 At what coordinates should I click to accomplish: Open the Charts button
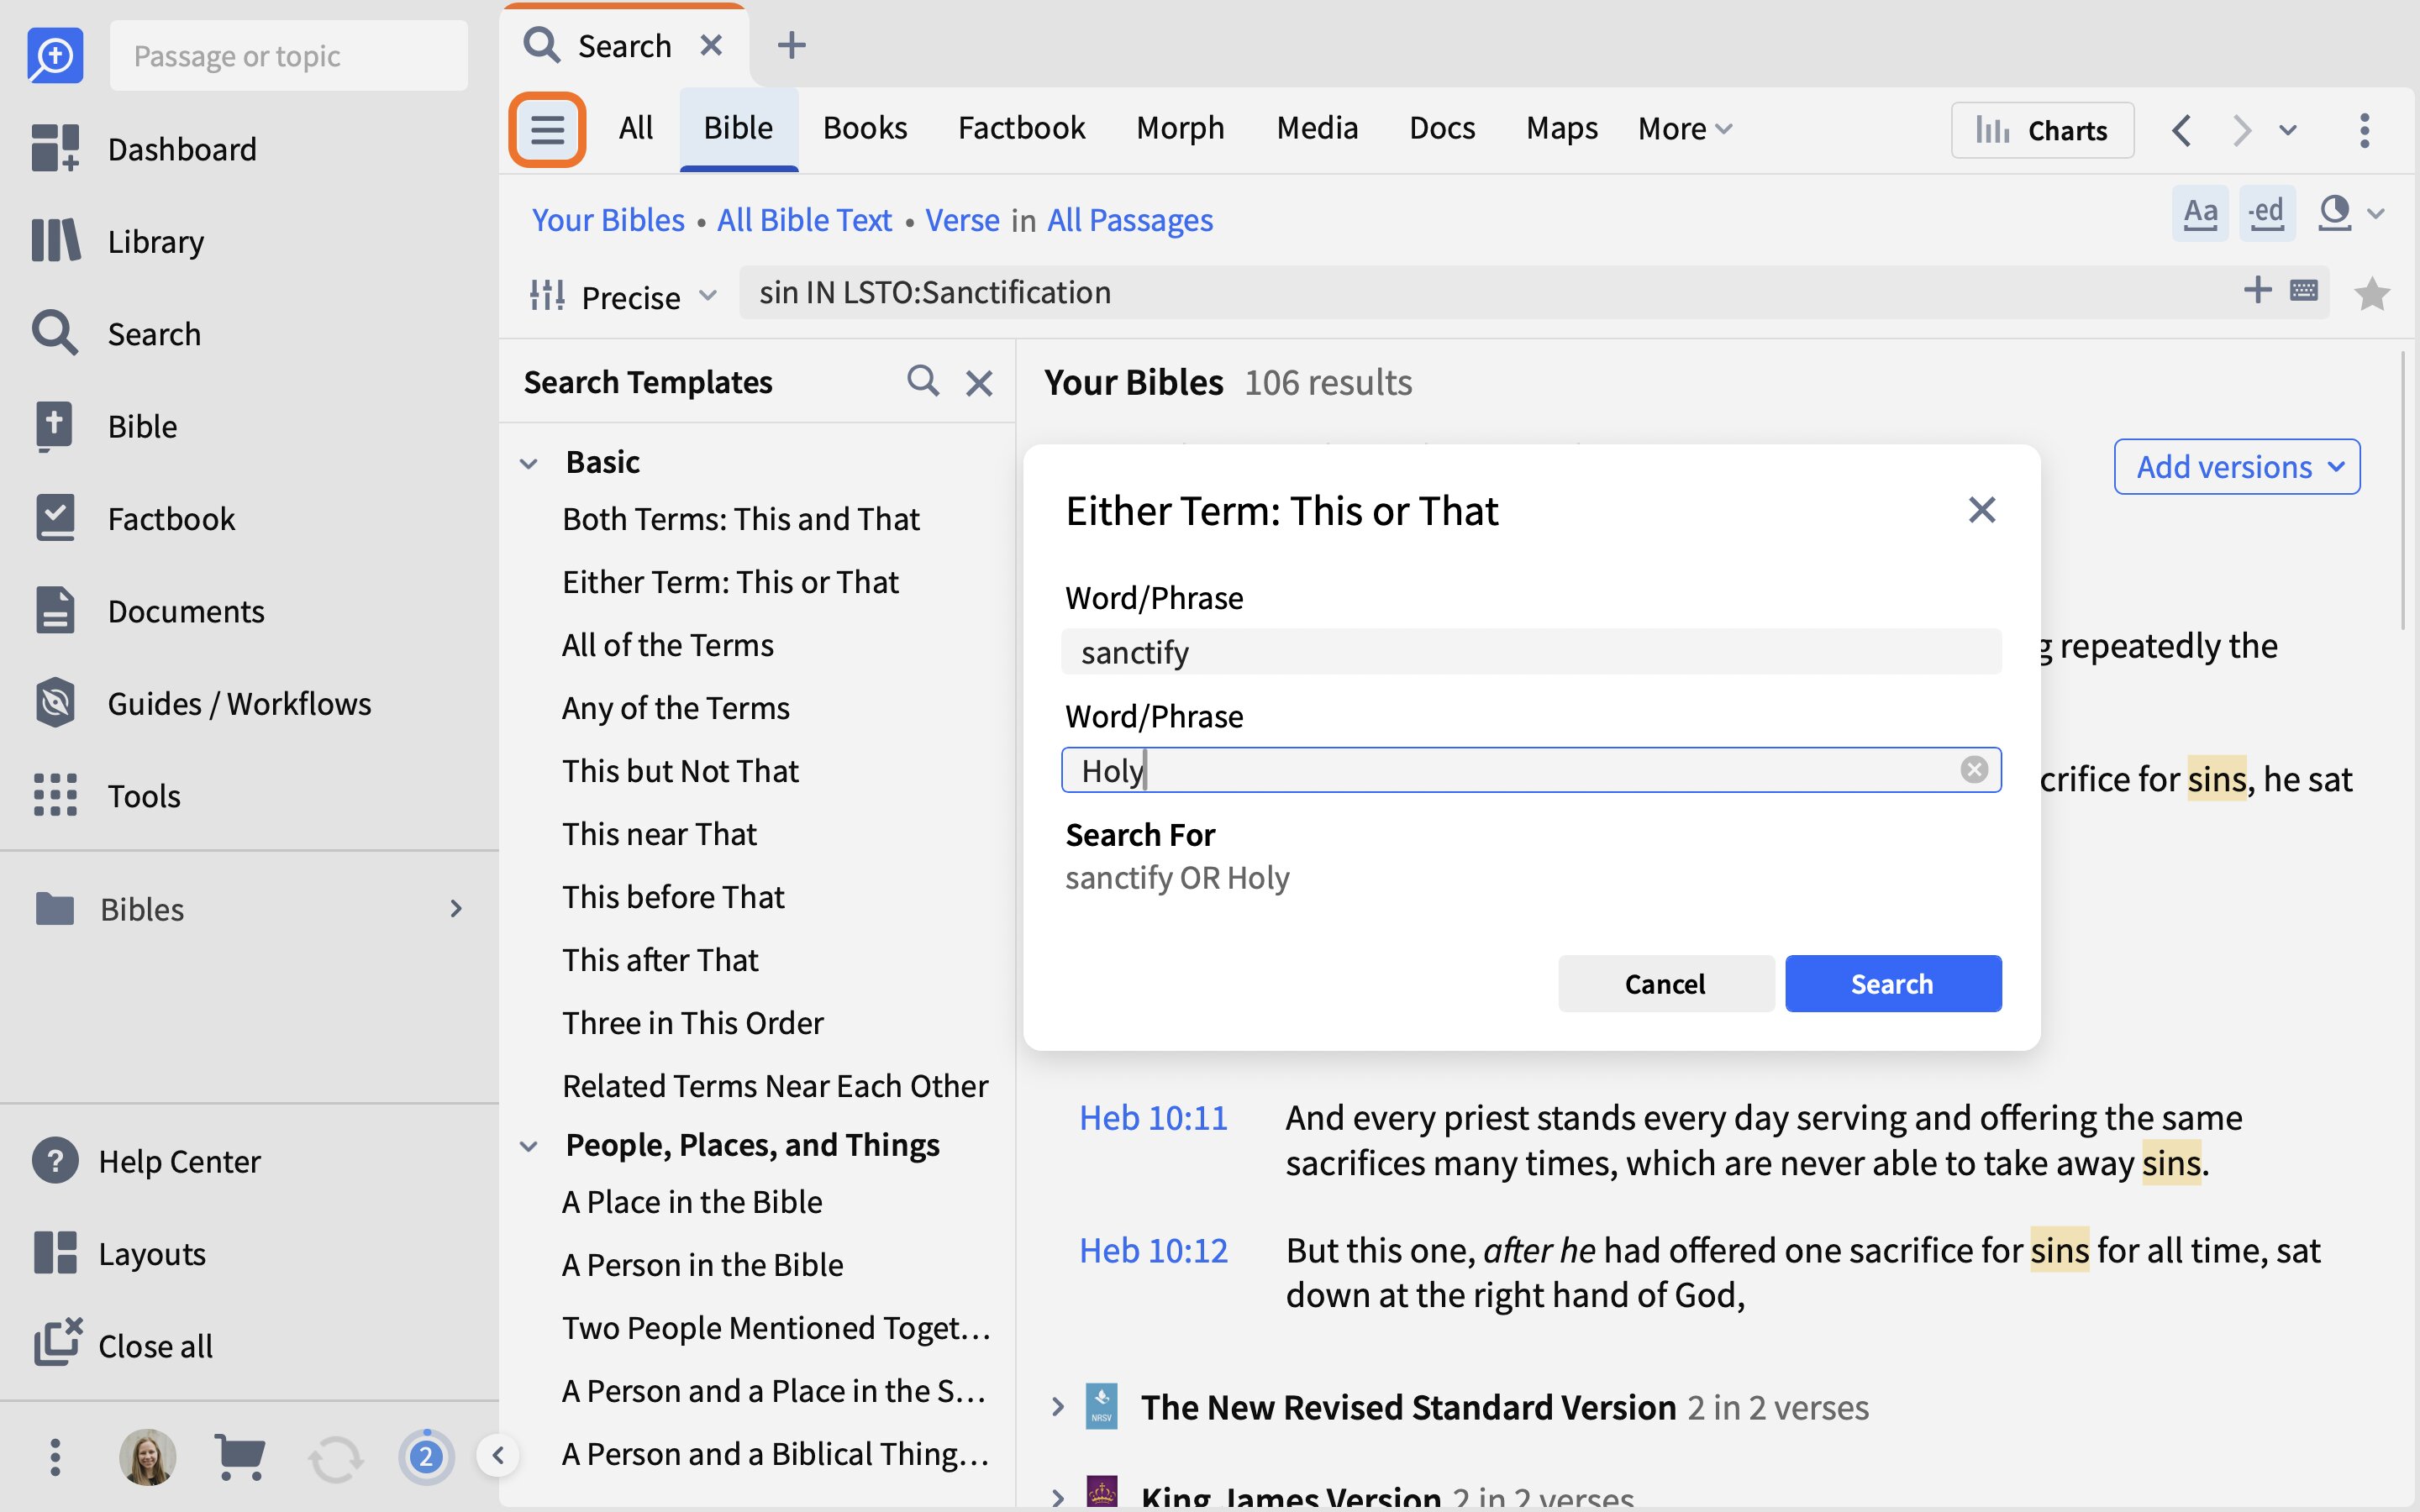click(x=2042, y=130)
